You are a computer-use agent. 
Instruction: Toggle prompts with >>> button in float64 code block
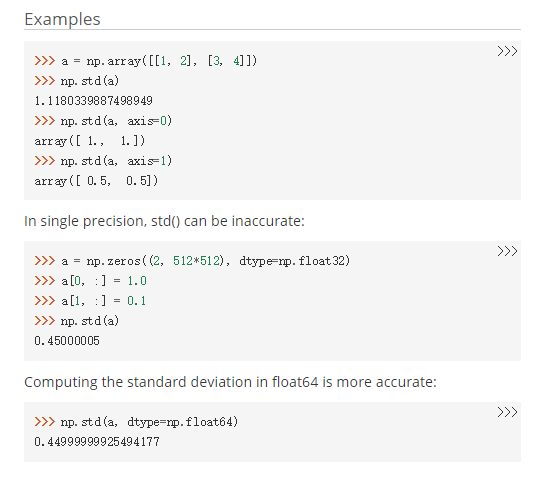coord(507,412)
